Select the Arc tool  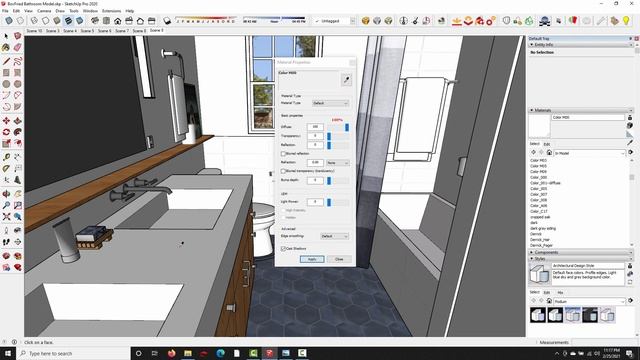(x=6, y=95)
